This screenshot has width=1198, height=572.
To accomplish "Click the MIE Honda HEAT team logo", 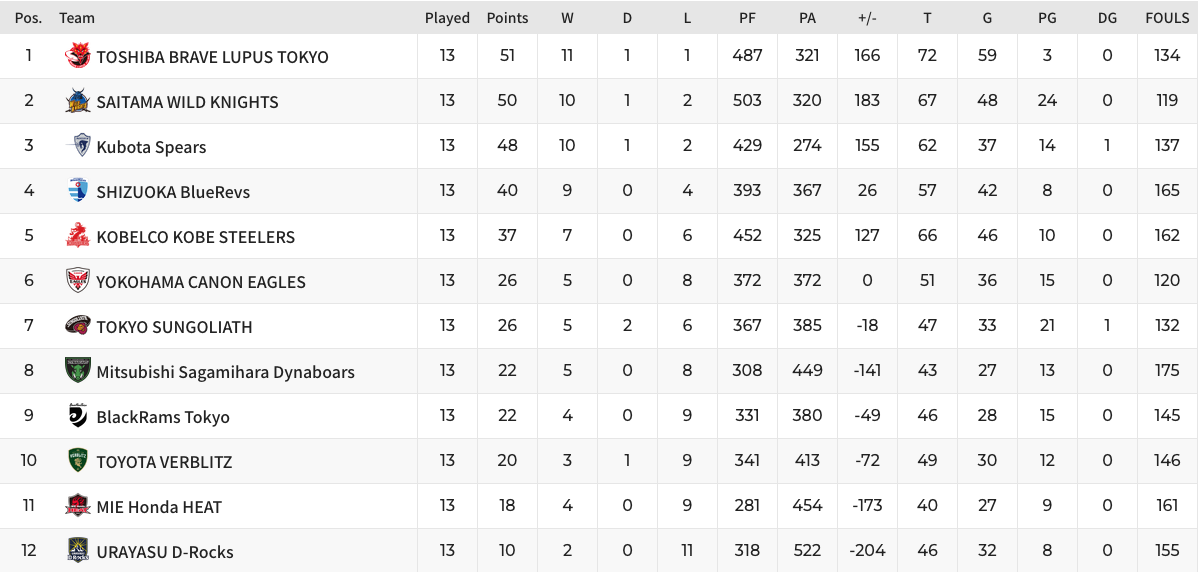I will coord(78,506).
